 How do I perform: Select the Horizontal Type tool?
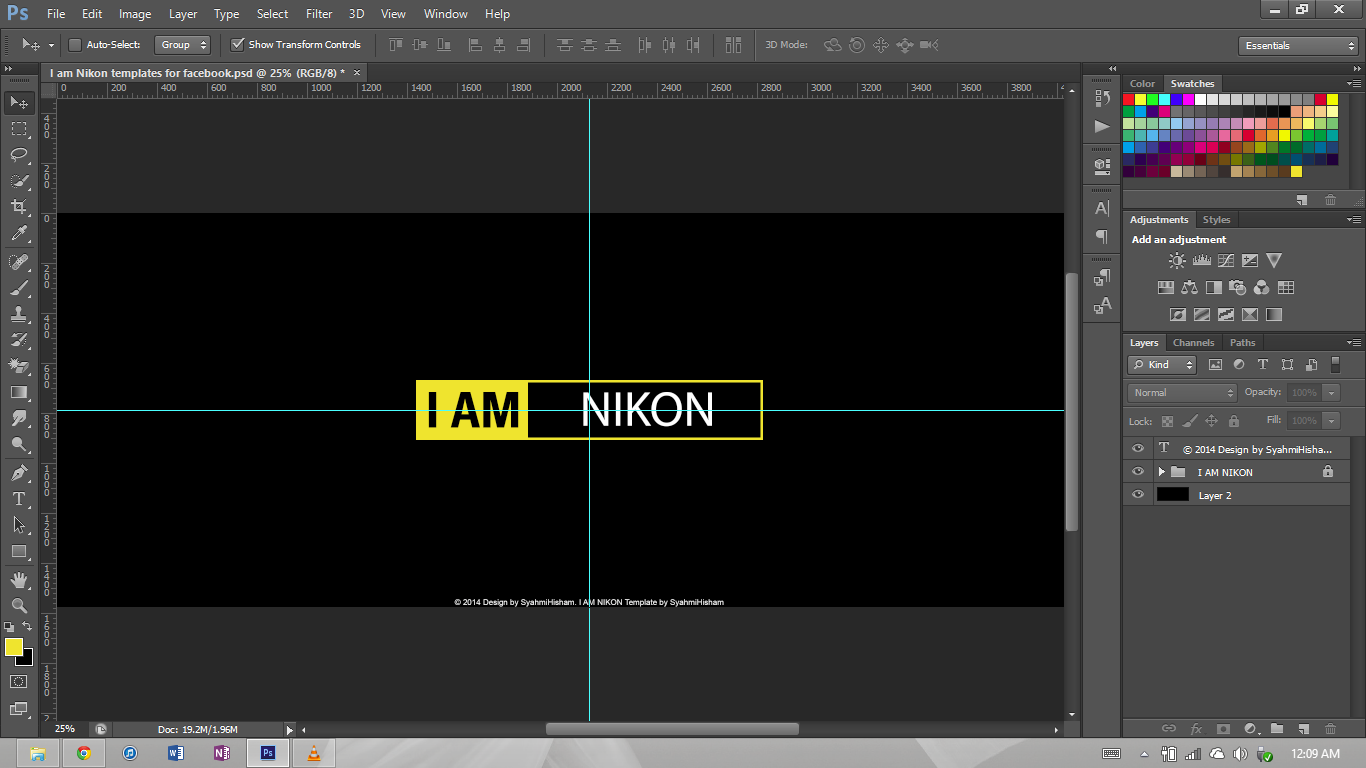tap(19, 498)
